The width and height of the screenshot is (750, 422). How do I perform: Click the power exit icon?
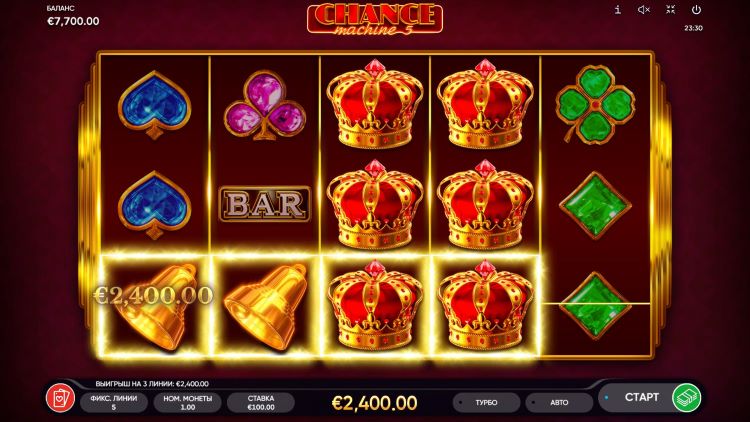(696, 10)
